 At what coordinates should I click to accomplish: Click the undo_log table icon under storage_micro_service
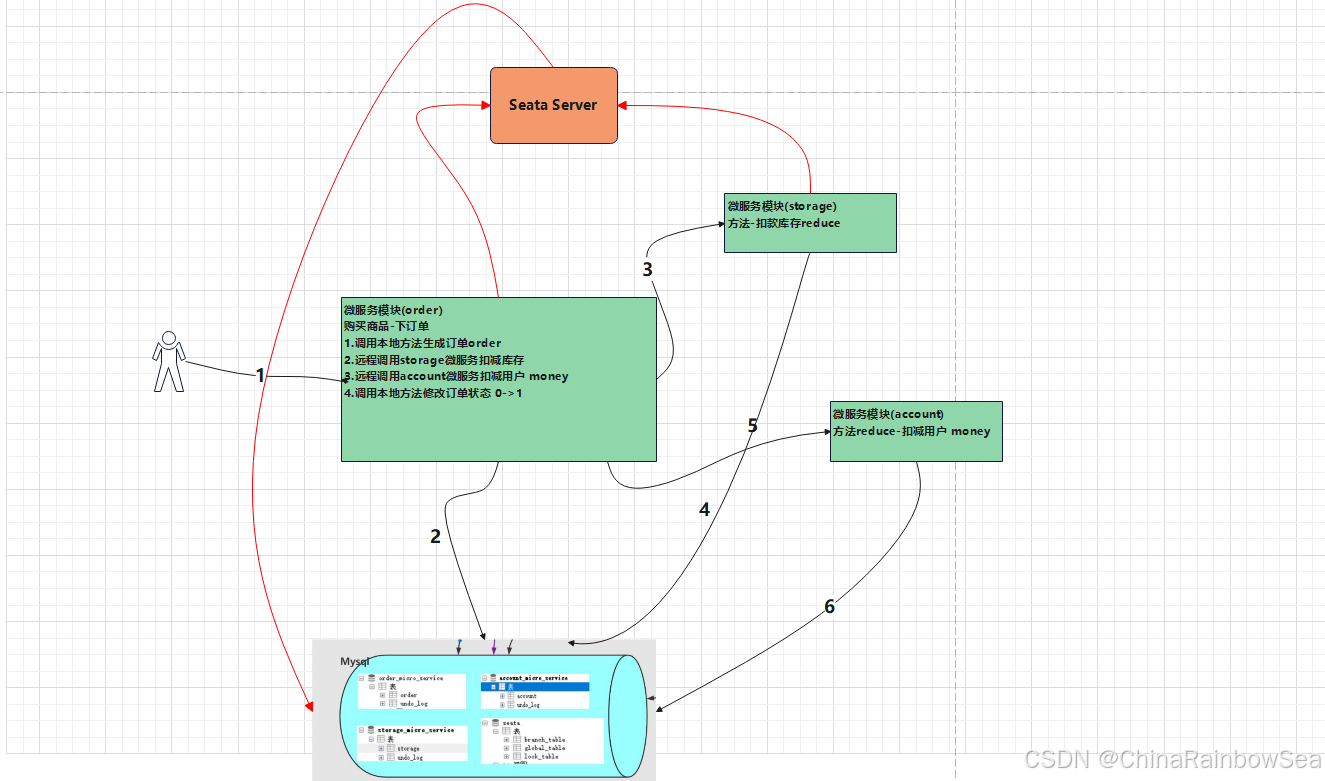pos(391,757)
